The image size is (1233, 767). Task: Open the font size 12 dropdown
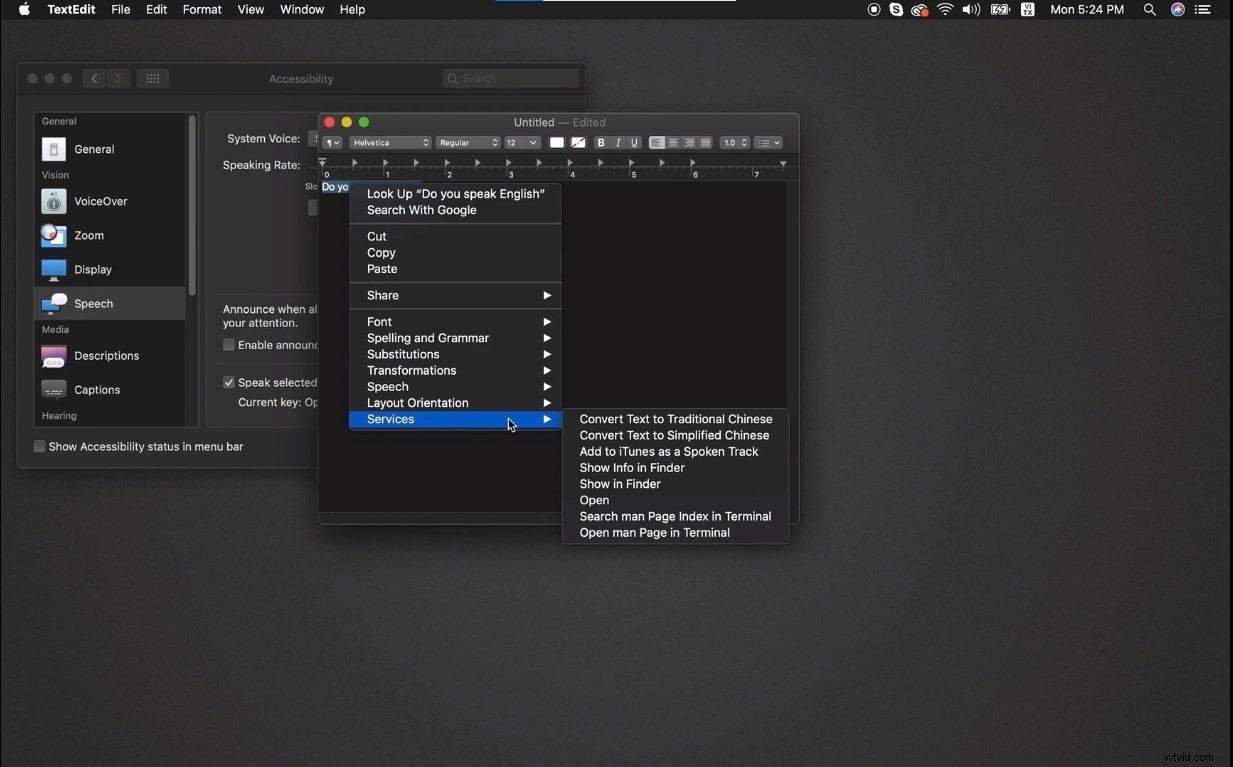pos(520,143)
